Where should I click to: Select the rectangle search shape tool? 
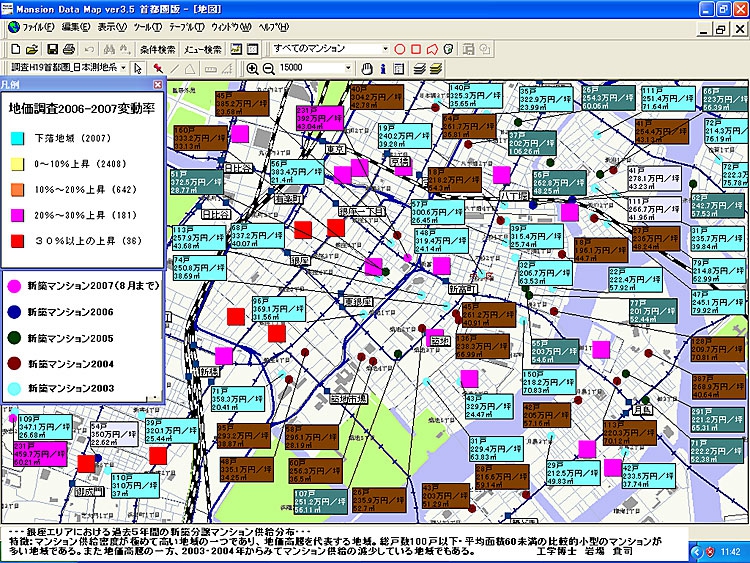[x=416, y=48]
